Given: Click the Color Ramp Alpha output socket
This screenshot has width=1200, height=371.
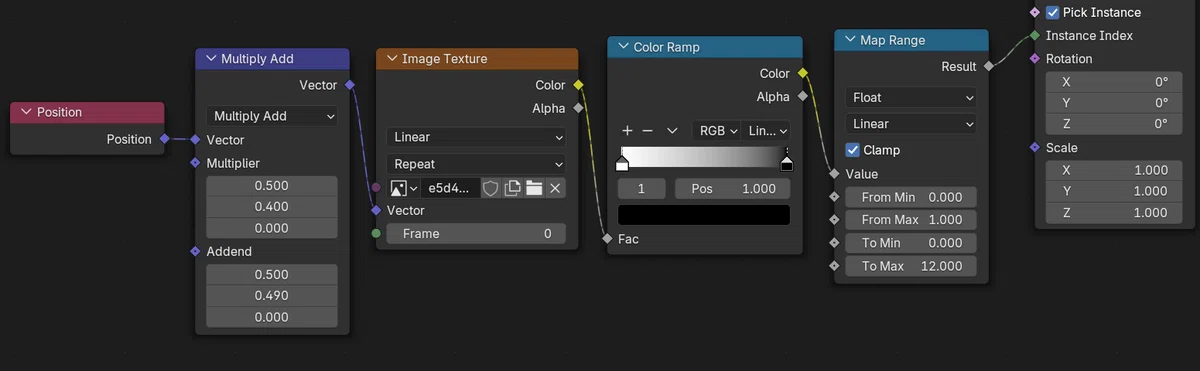Looking at the screenshot, I should (802, 97).
